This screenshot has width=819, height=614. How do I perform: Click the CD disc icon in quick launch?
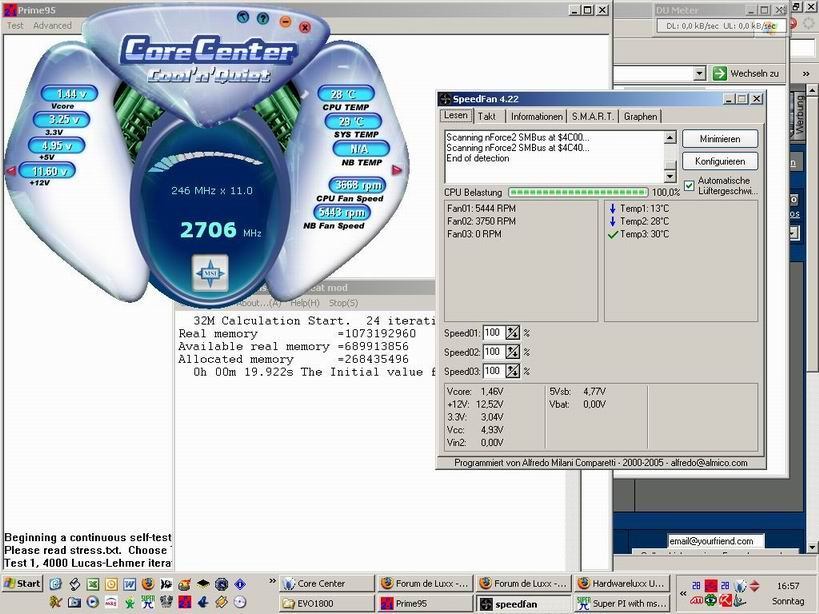pyautogui.click(x=240, y=603)
